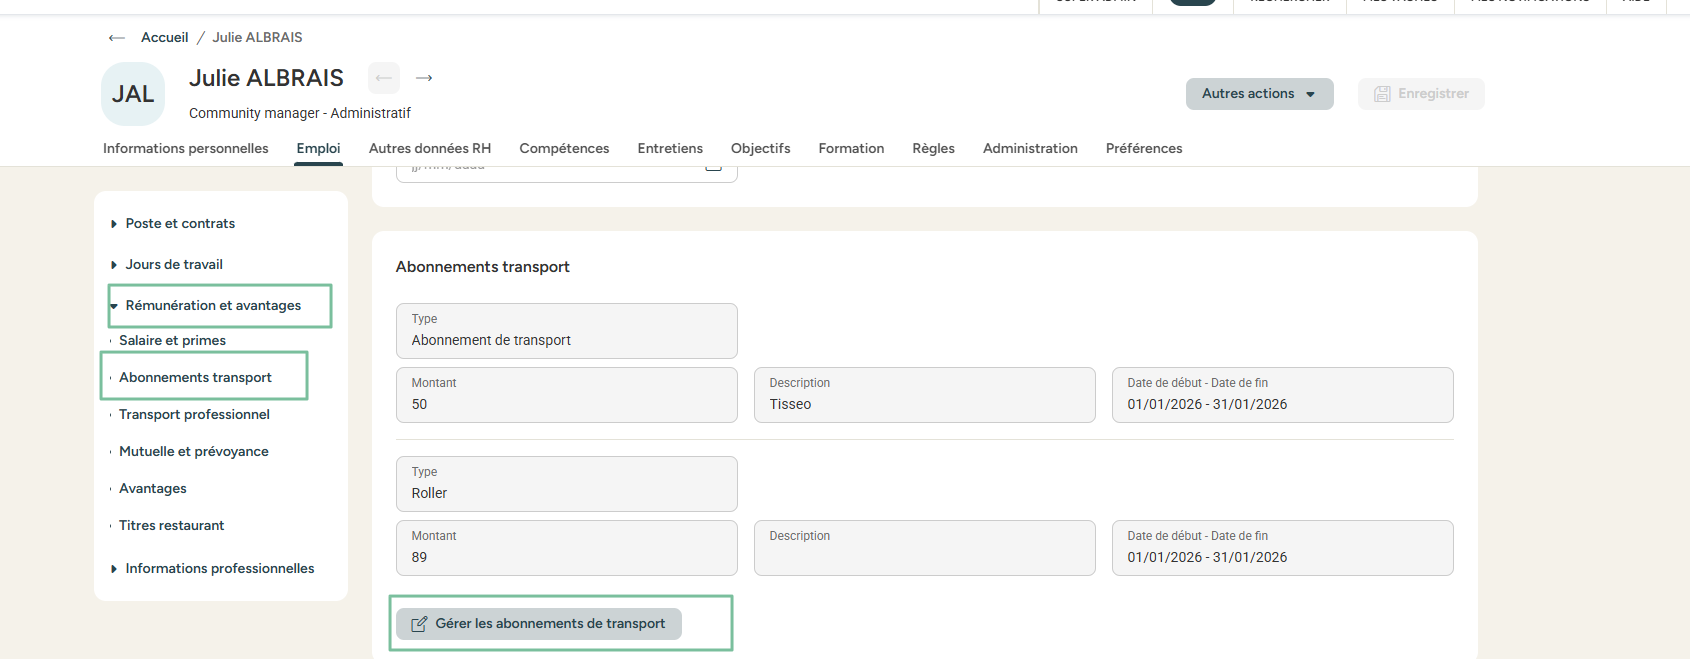Go to next employee with right arrow
The image size is (1690, 659).
pyautogui.click(x=424, y=78)
